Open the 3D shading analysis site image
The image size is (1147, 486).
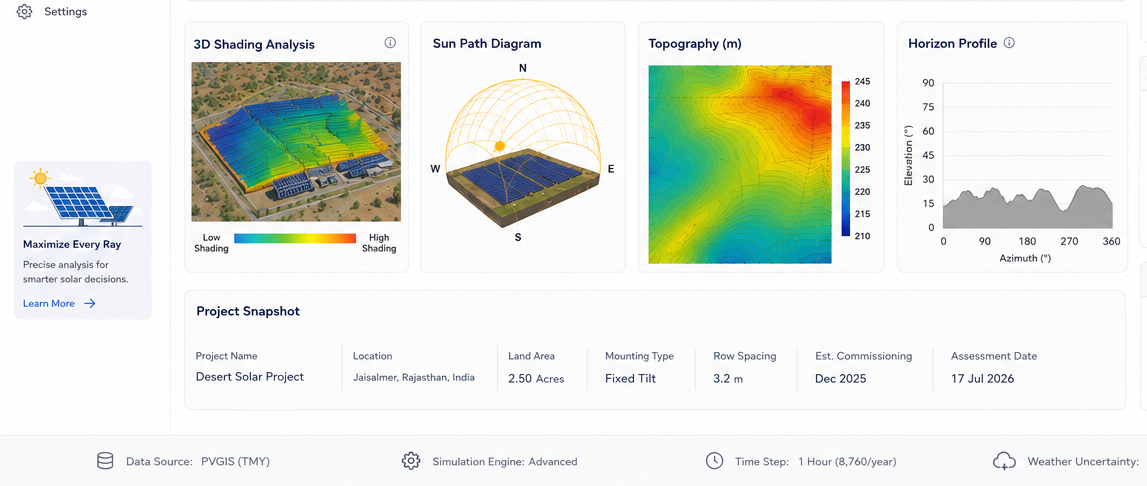[x=296, y=141]
